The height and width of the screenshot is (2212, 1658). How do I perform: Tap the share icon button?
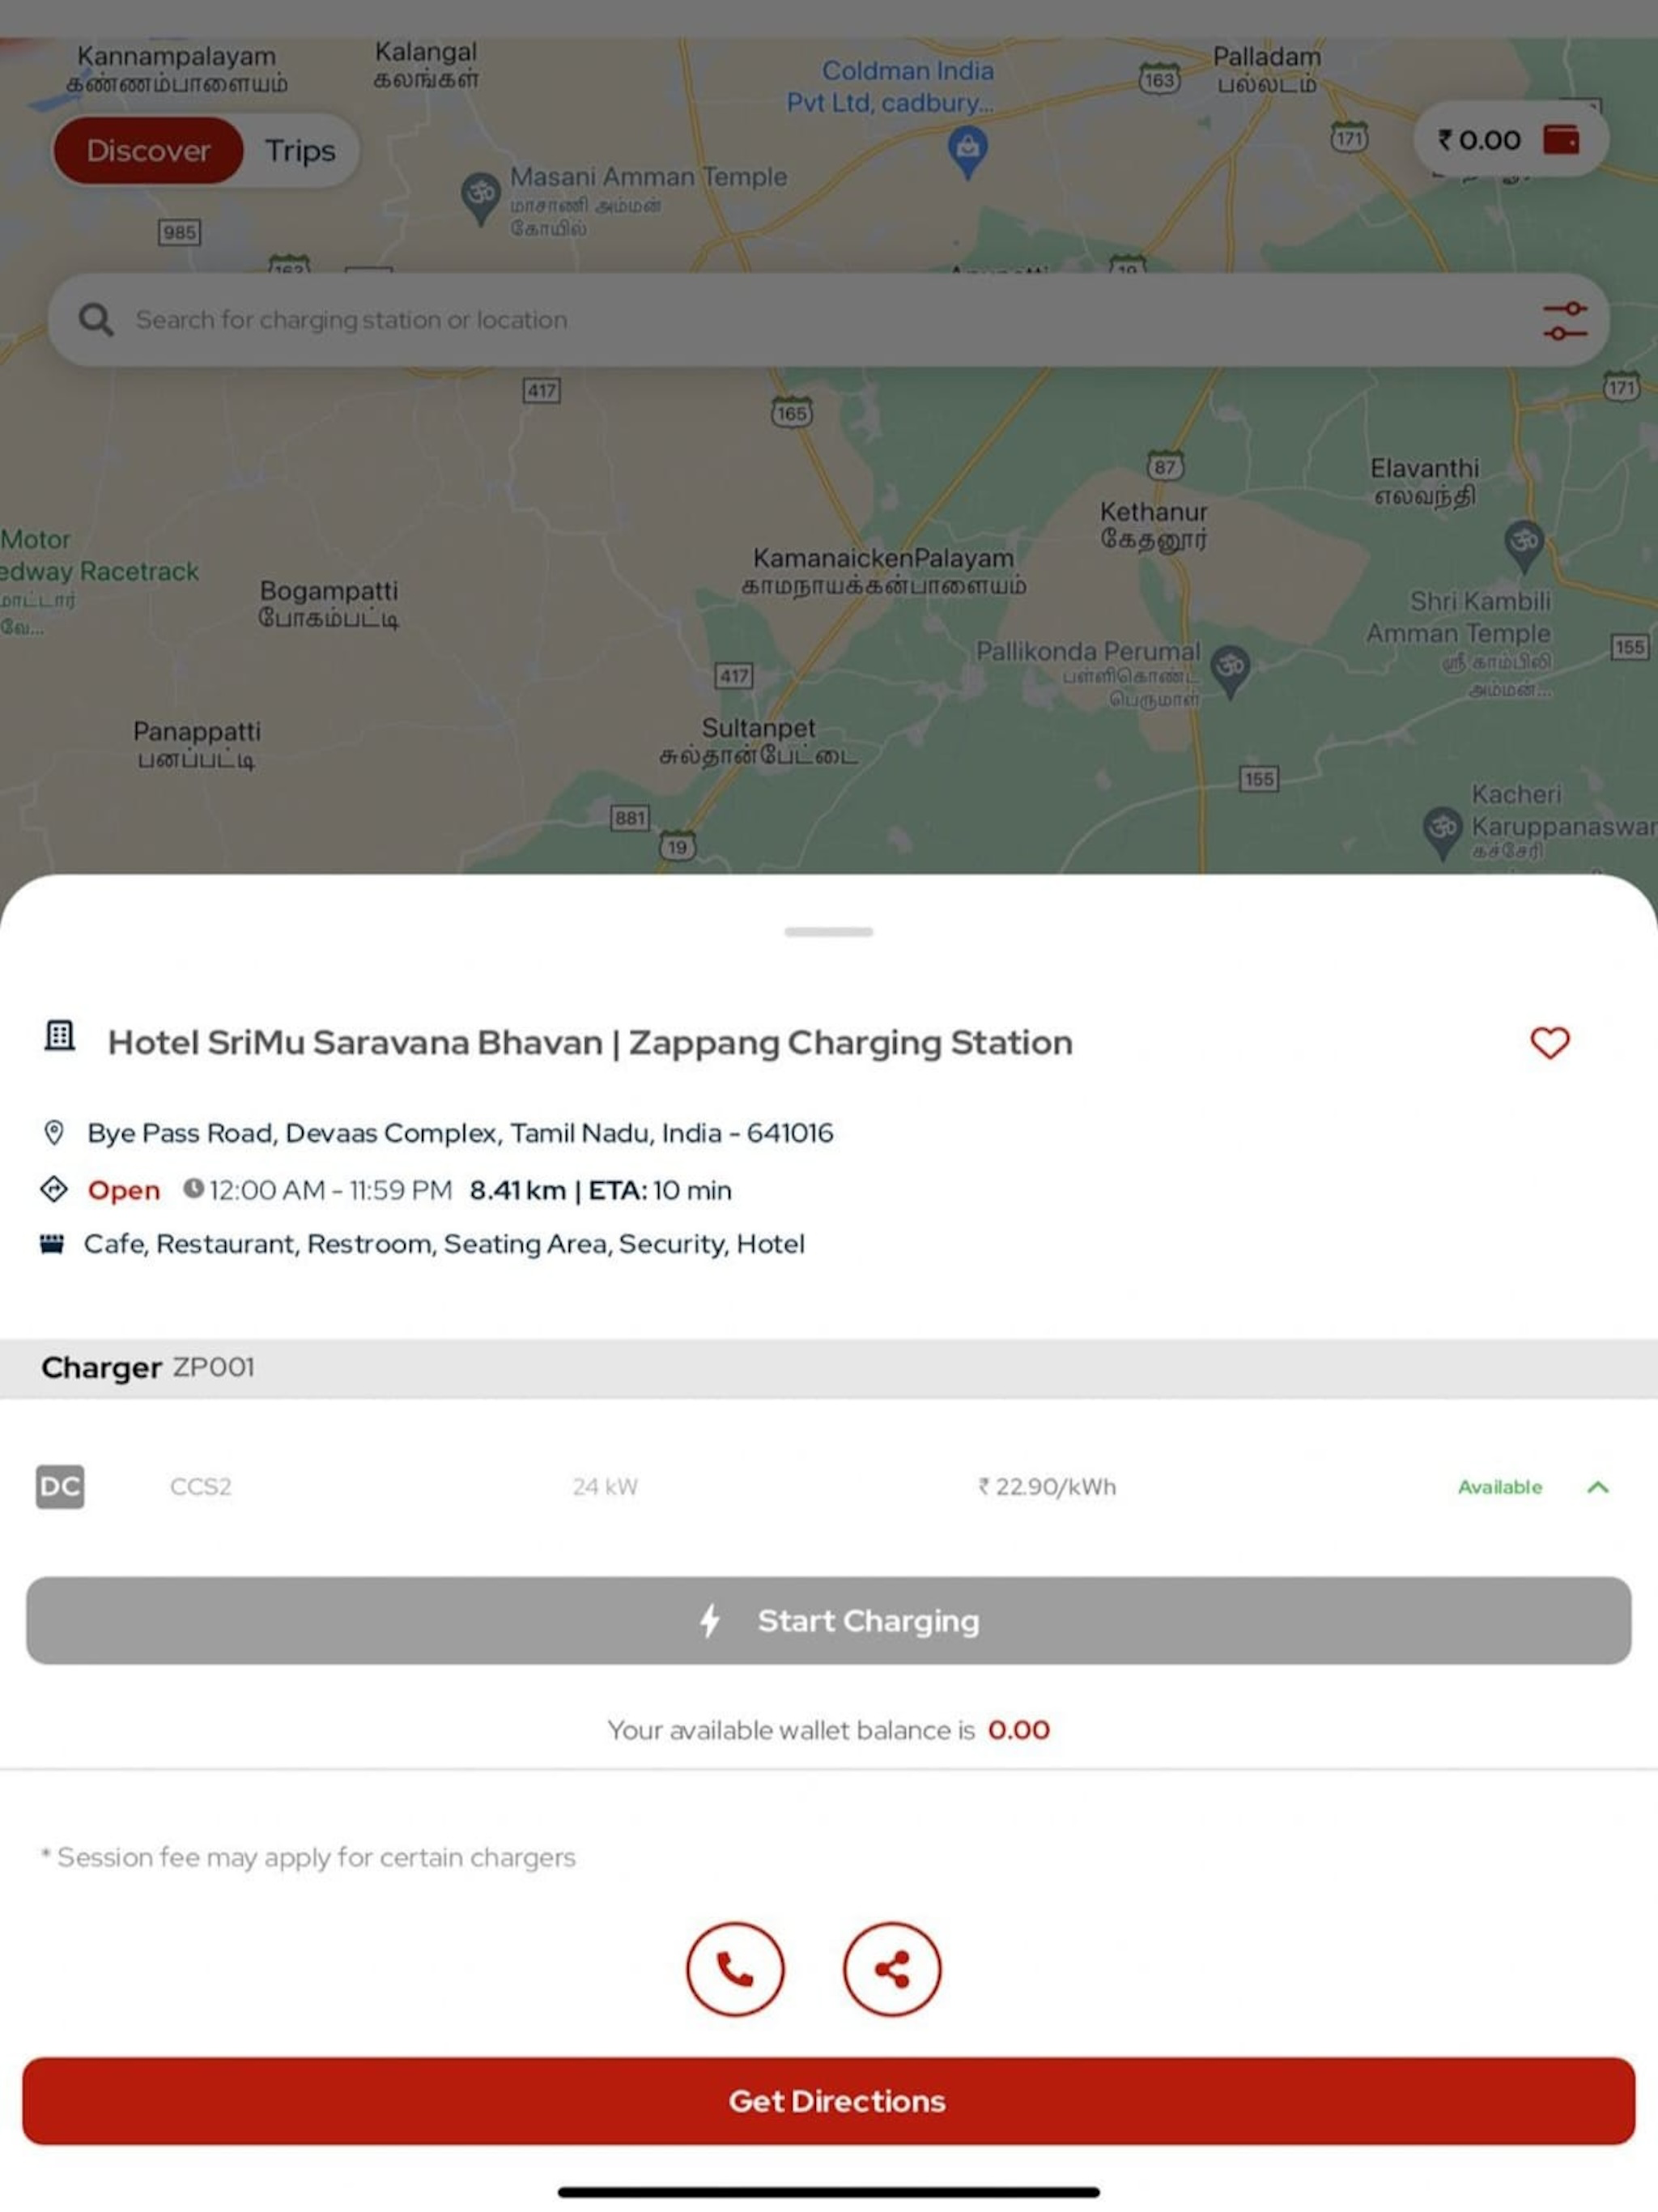(892, 1969)
